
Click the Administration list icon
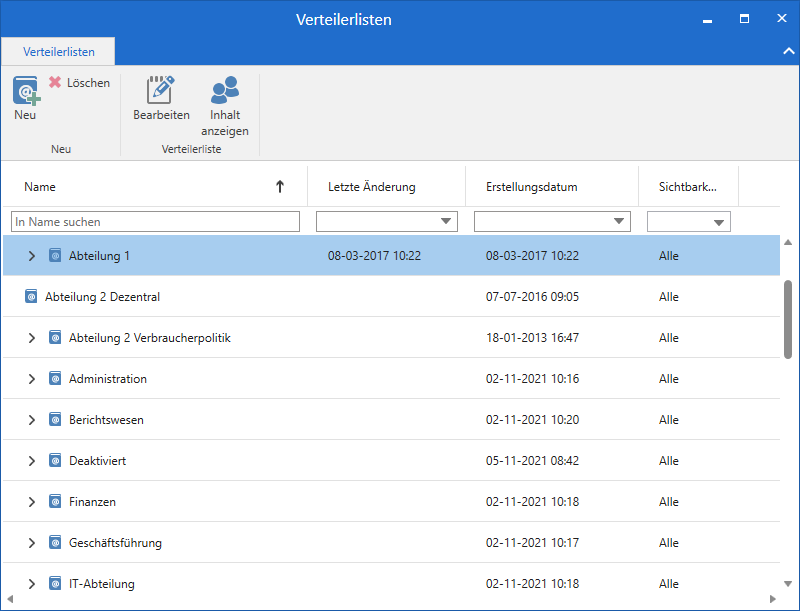[55, 378]
